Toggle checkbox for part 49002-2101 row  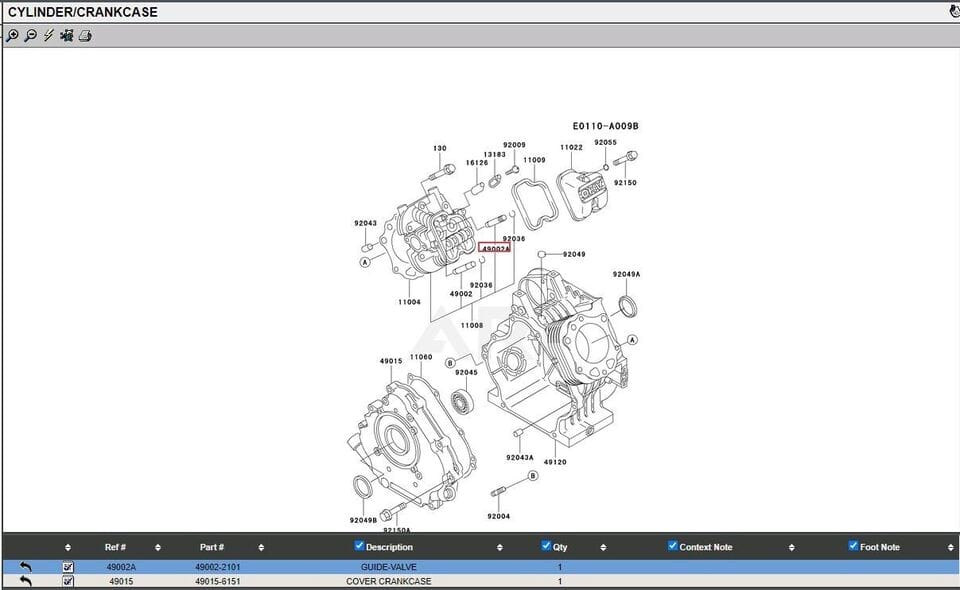point(68,567)
